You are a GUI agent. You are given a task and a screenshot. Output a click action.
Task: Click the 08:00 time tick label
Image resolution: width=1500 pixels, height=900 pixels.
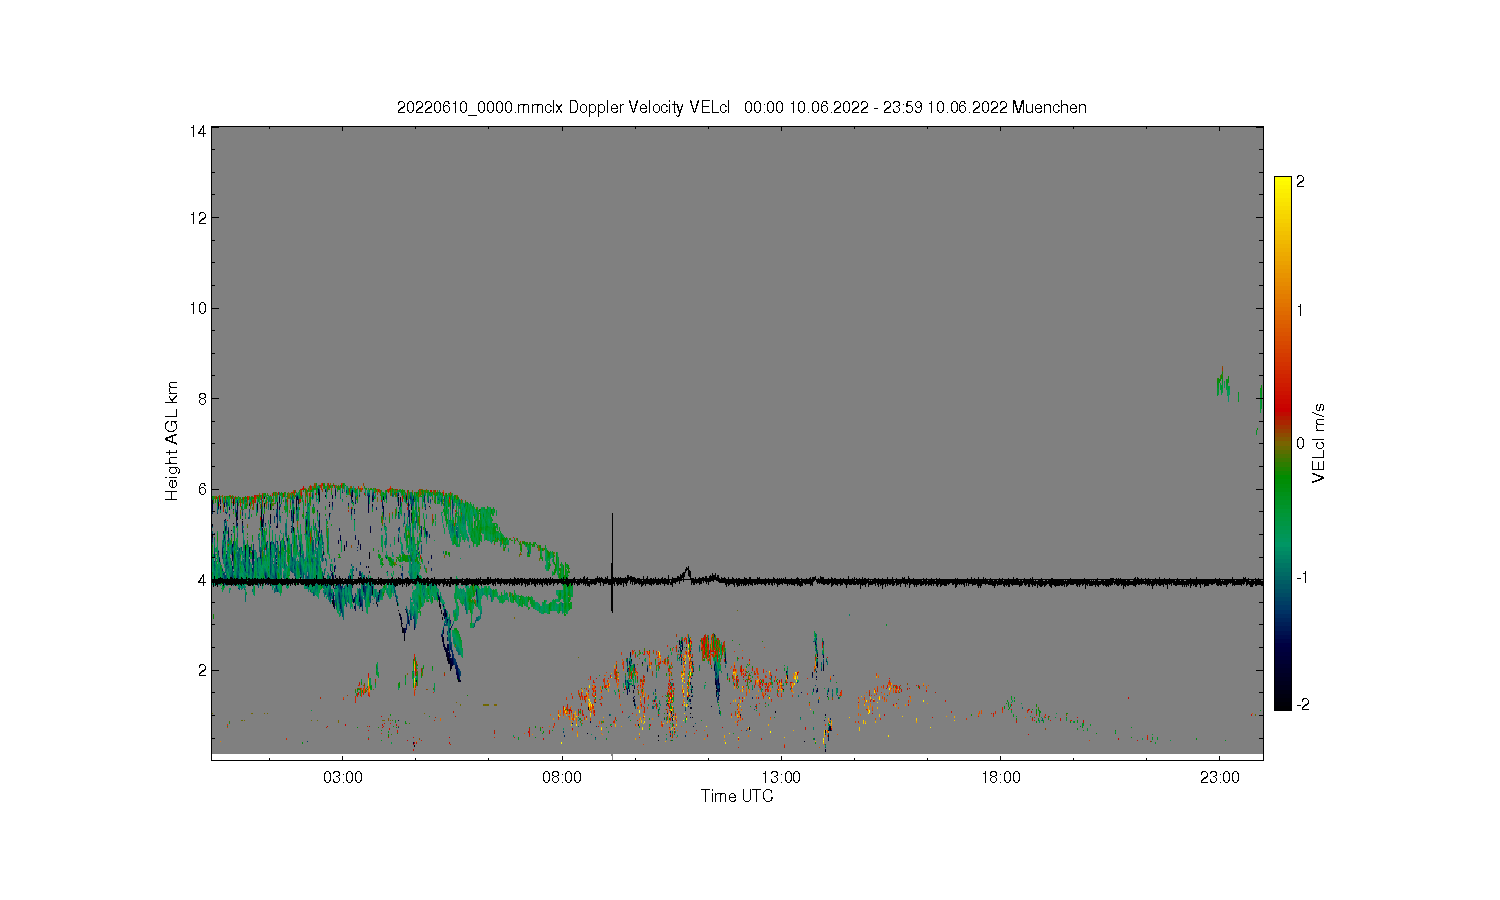(x=562, y=778)
